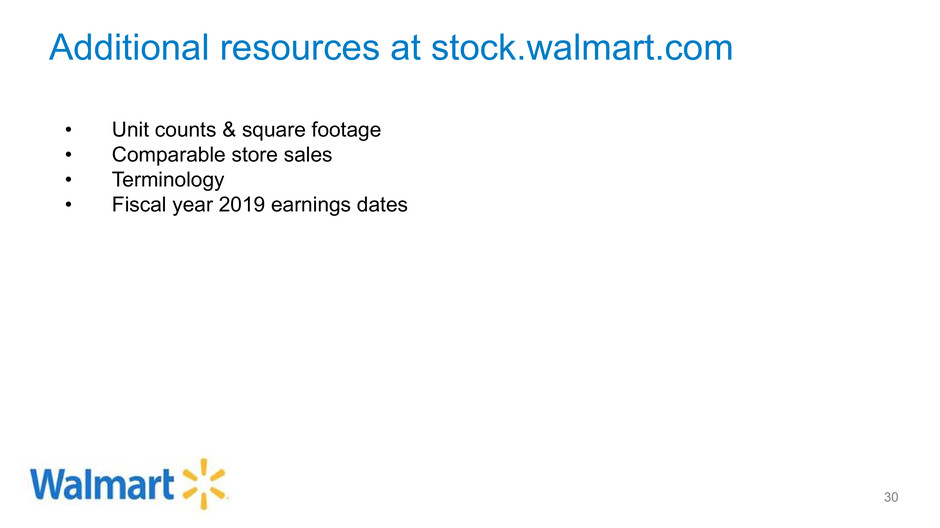Click the bullet dot before "Terminology"

pos(68,180)
